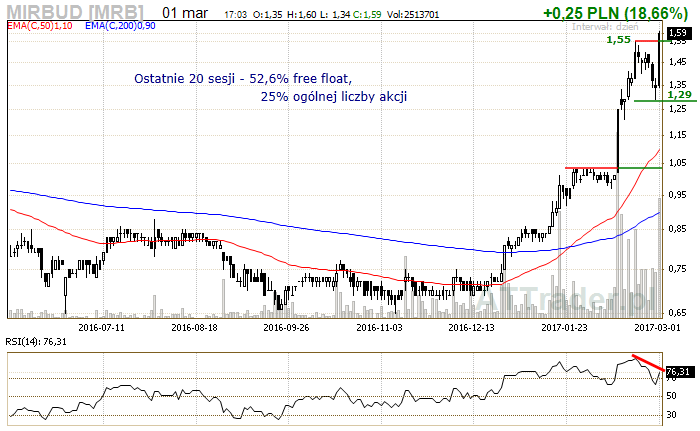The height and width of the screenshot is (431, 700).
Task: Click the '+0,25 PLN (18,66%)' change value
Action: click(615, 13)
